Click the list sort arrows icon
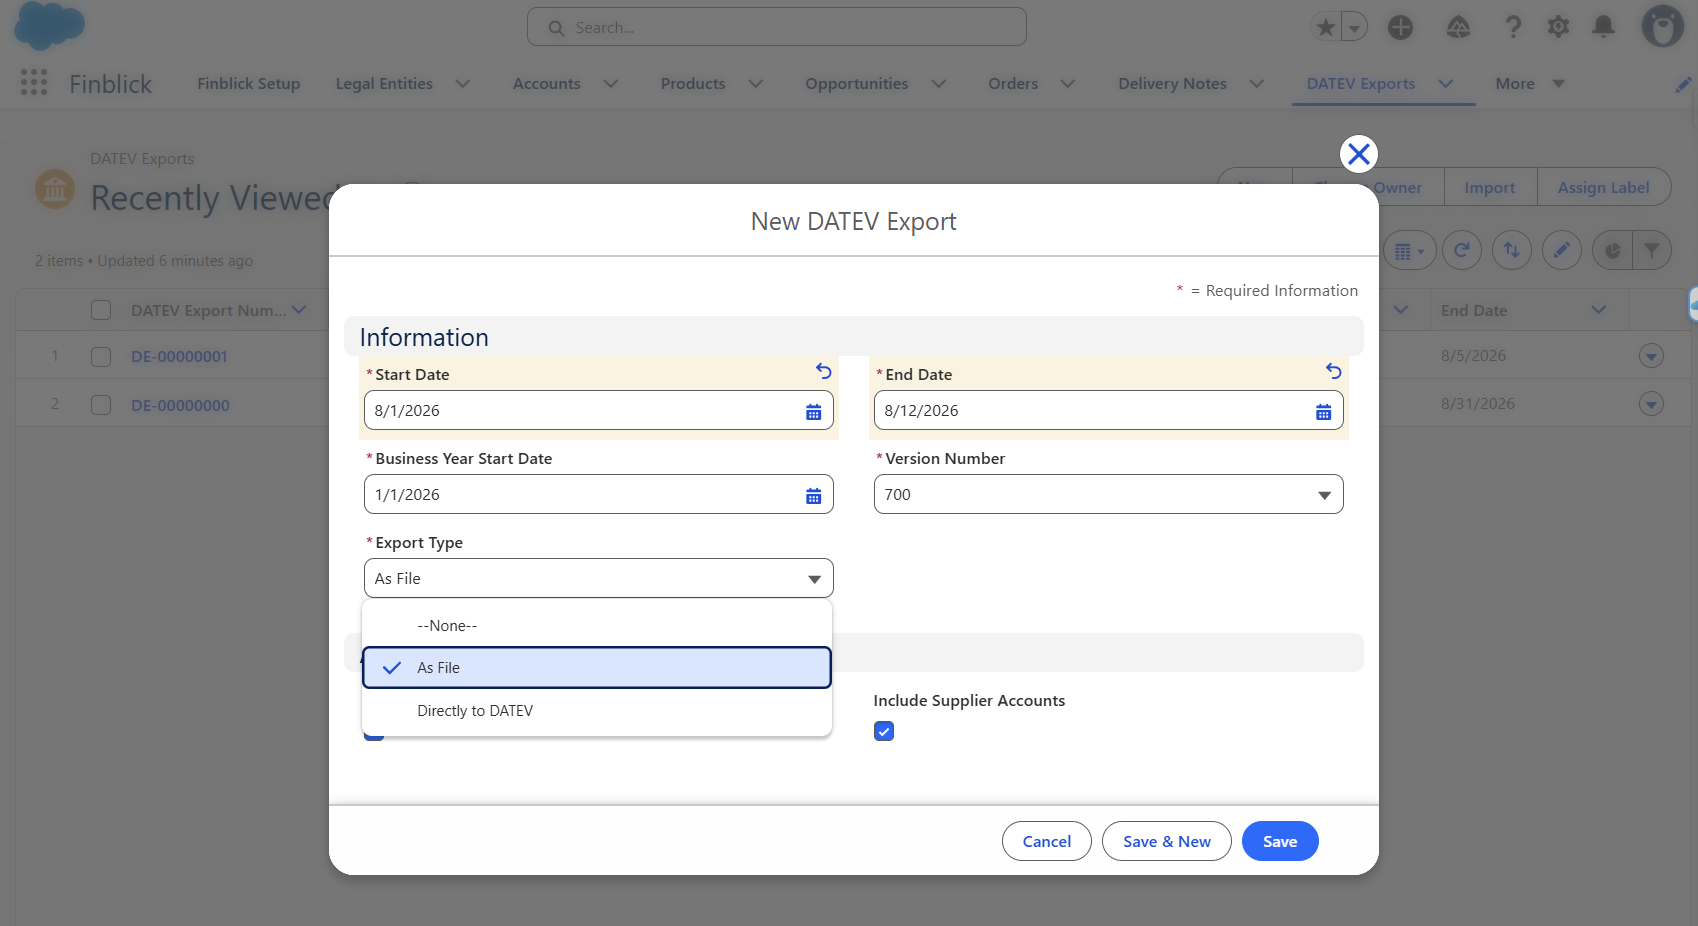Image resolution: width=1698 pixels, height=926 pixels. (1512, 250)
